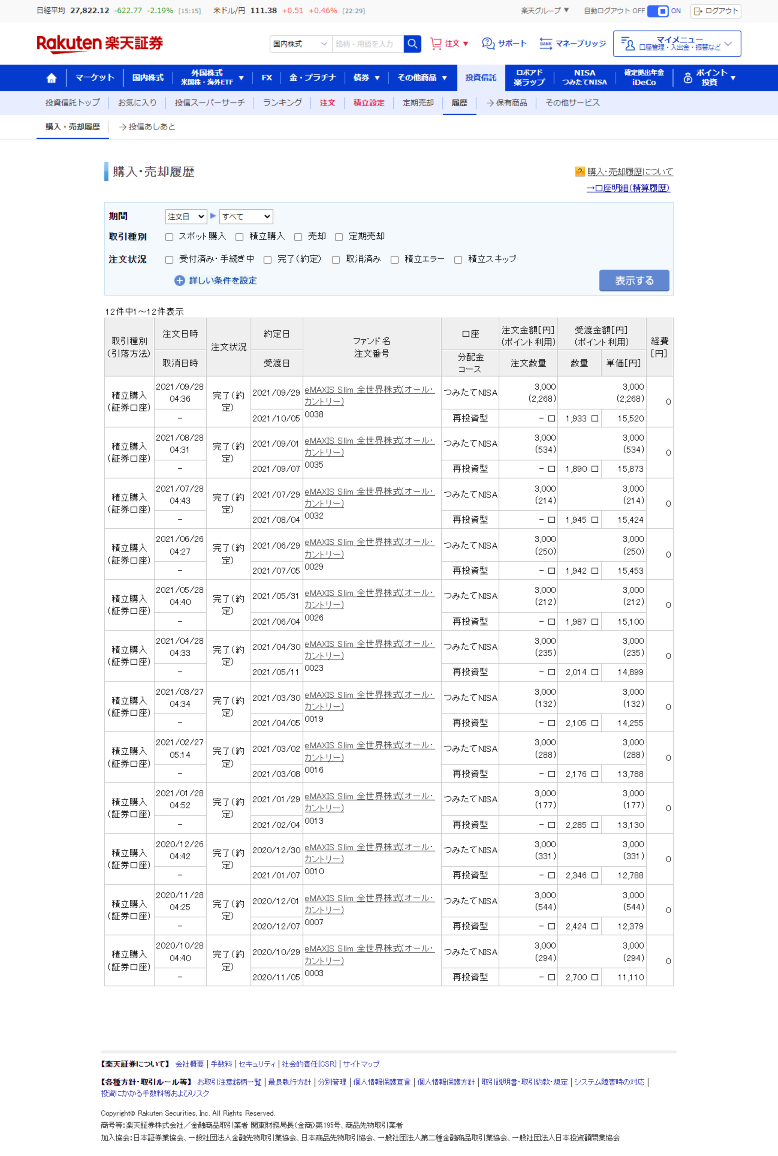The height and width of the screenshot is (1156, 778).
Task: Open 定期売却 sub-menu
Action: pyautogui.click(x=417, y=102)
